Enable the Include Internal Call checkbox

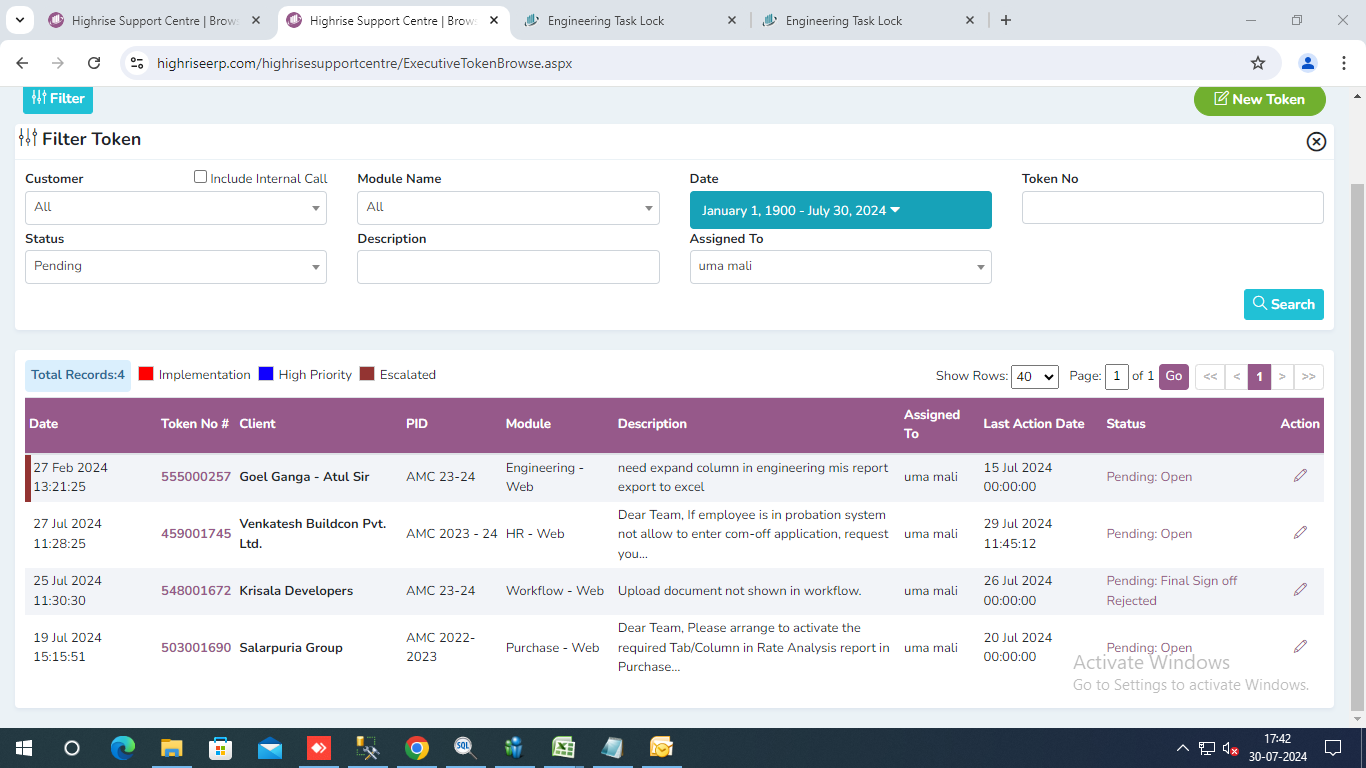(201, 177)
